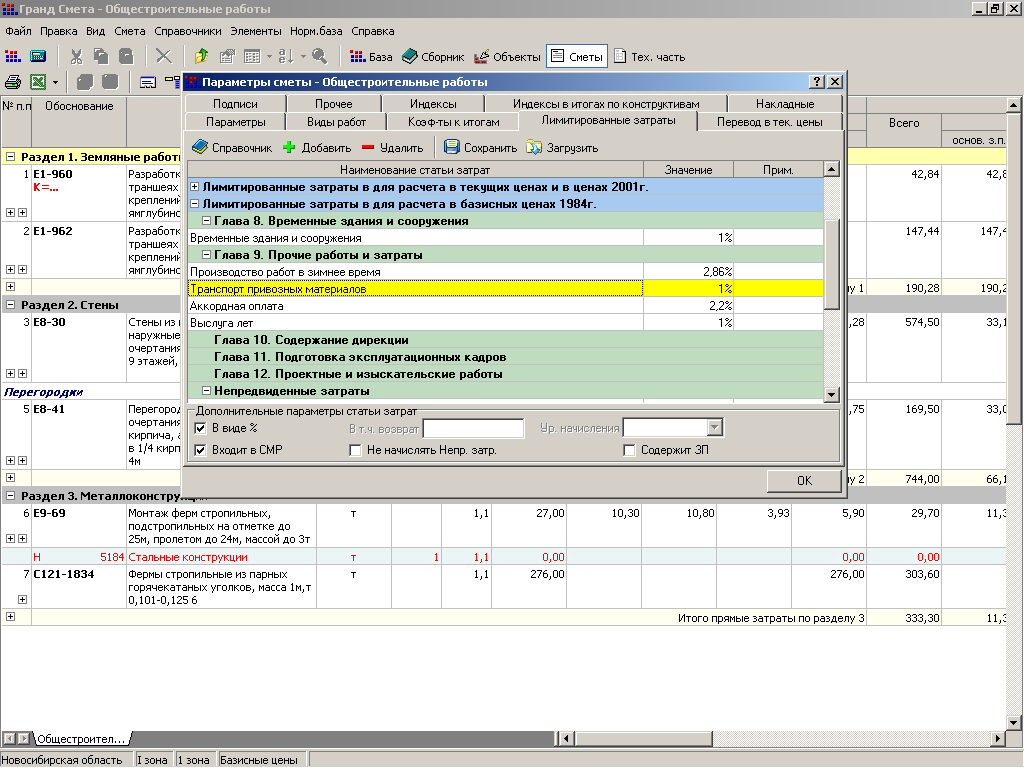The height and width of the screenshot is (768, 1024).
Task: Click the sort A-Z toolbar icon
Action: (287, 57)
